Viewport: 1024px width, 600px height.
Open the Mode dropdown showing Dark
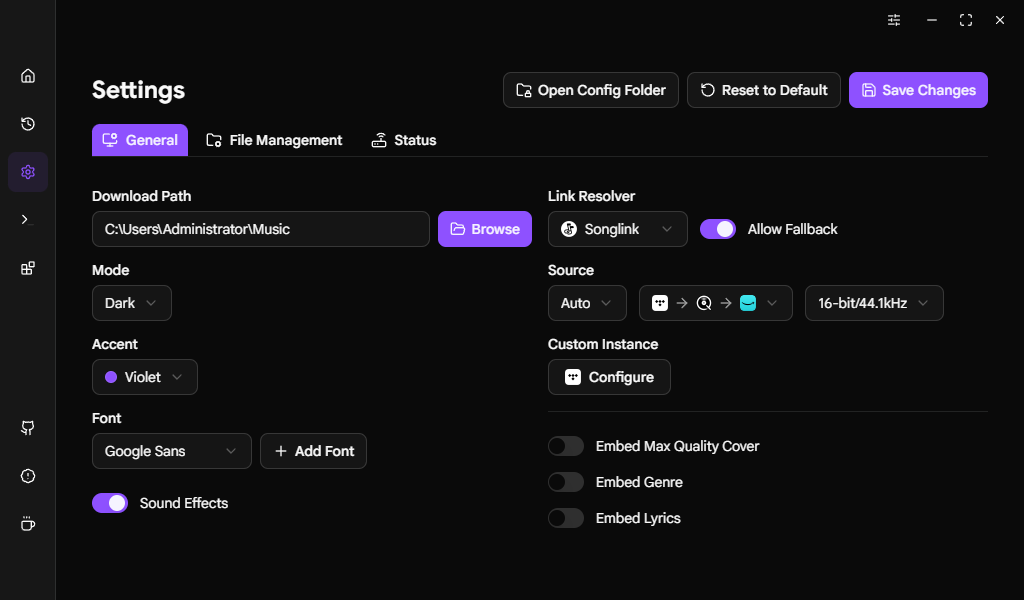pos(131,303)
